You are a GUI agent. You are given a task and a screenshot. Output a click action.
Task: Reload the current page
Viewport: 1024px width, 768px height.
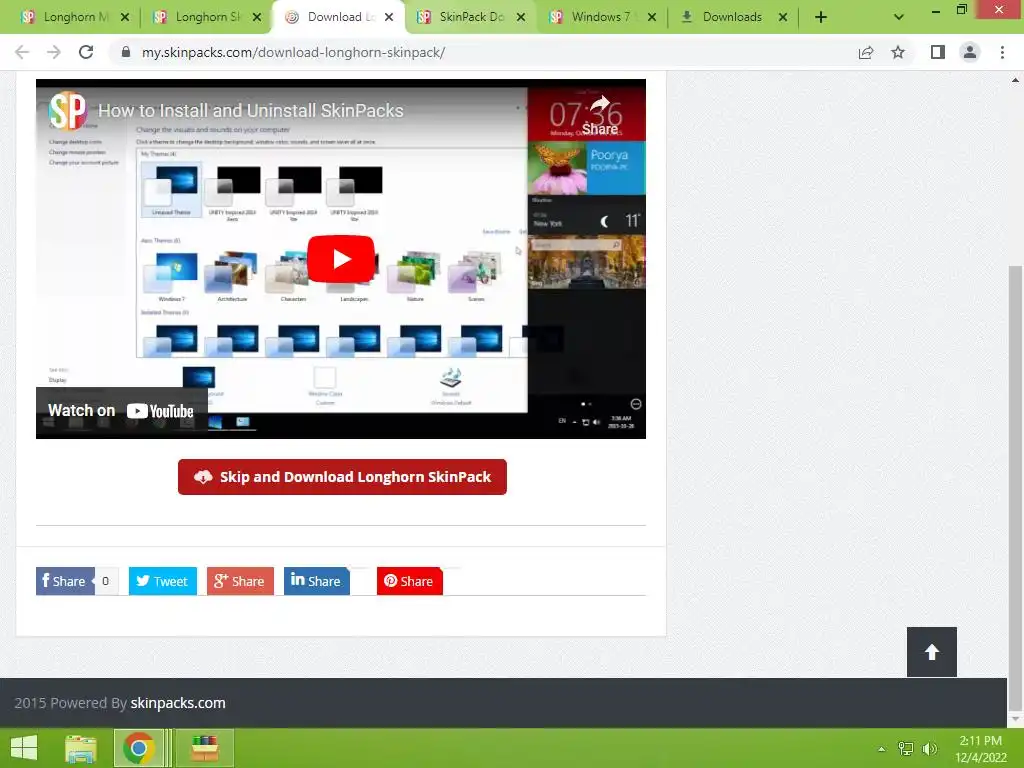point(86,52)
